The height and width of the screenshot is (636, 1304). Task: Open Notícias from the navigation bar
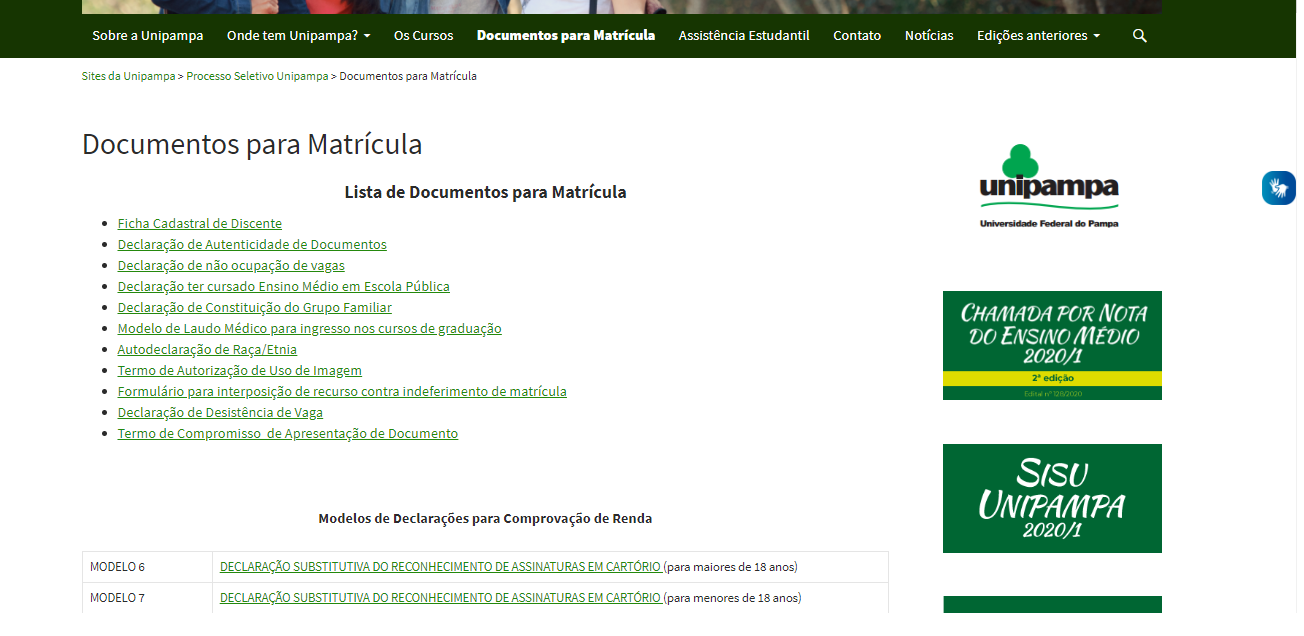[x=929, y=36]
